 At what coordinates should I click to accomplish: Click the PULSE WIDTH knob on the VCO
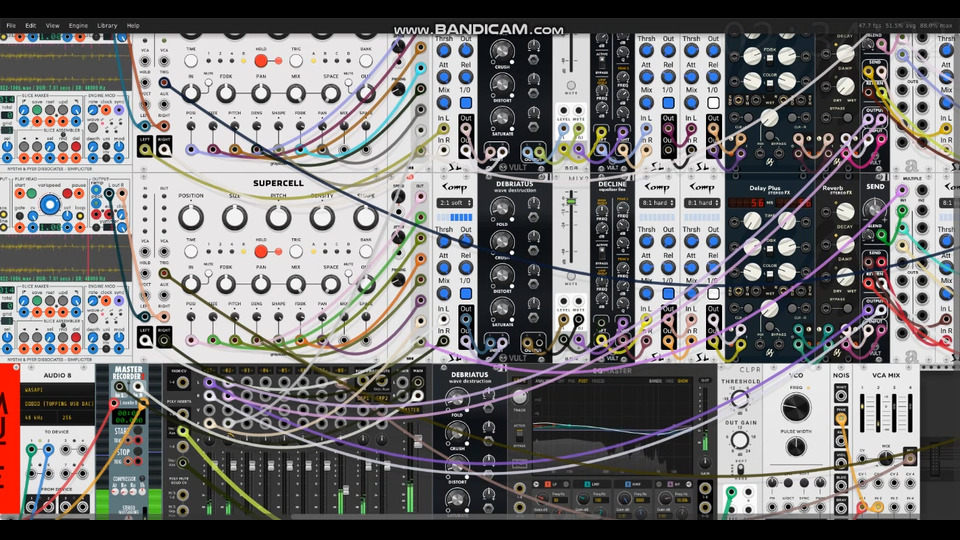(796, 448)
